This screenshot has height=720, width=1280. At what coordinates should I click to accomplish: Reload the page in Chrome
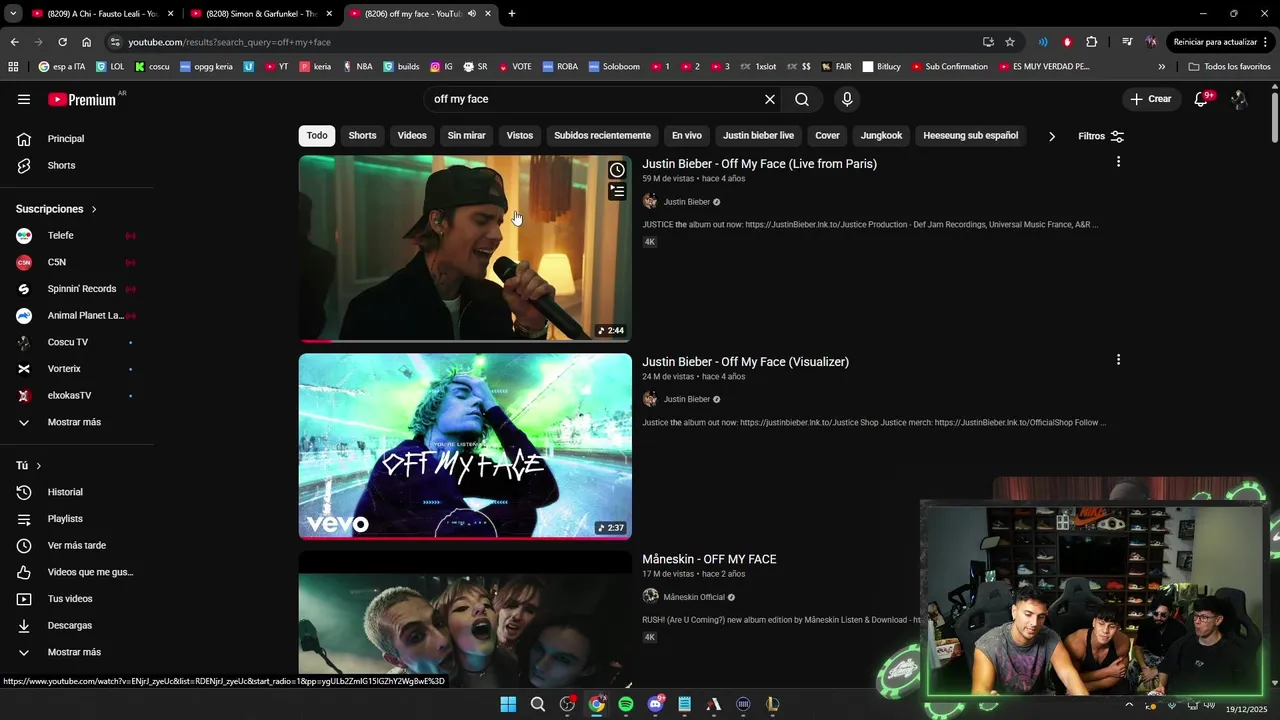62,42
